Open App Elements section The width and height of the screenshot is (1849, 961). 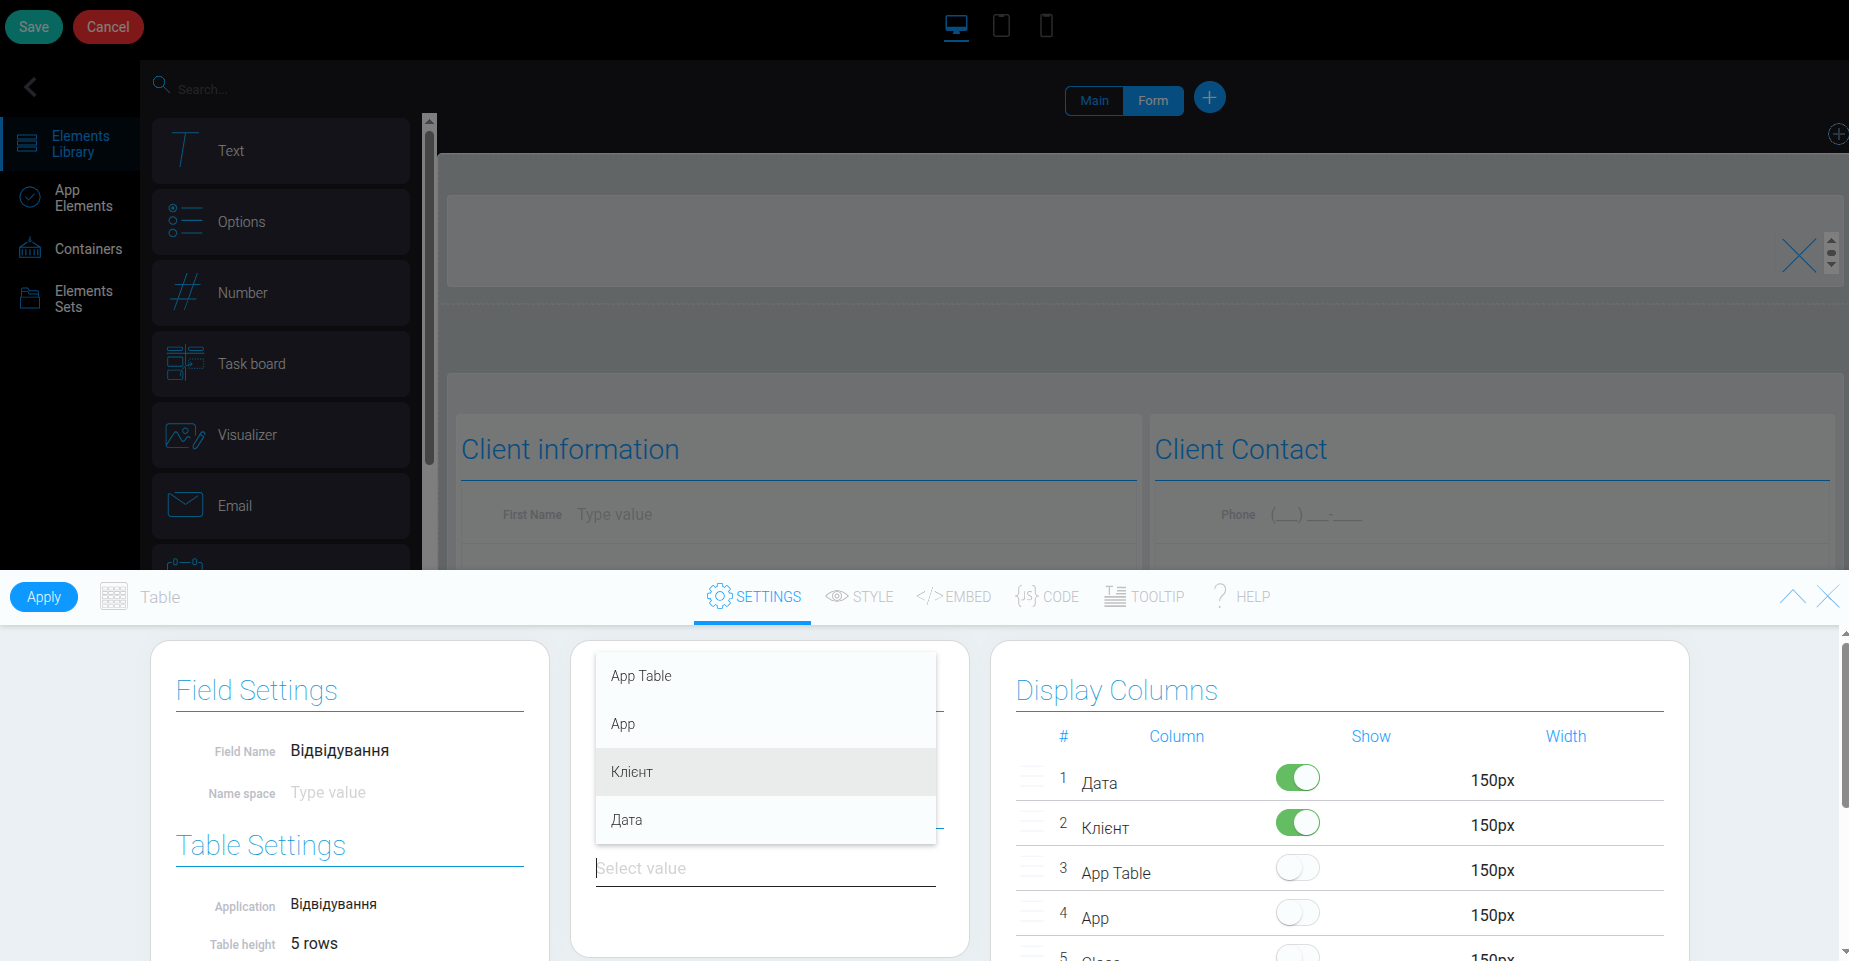click(x=70, y=198)
